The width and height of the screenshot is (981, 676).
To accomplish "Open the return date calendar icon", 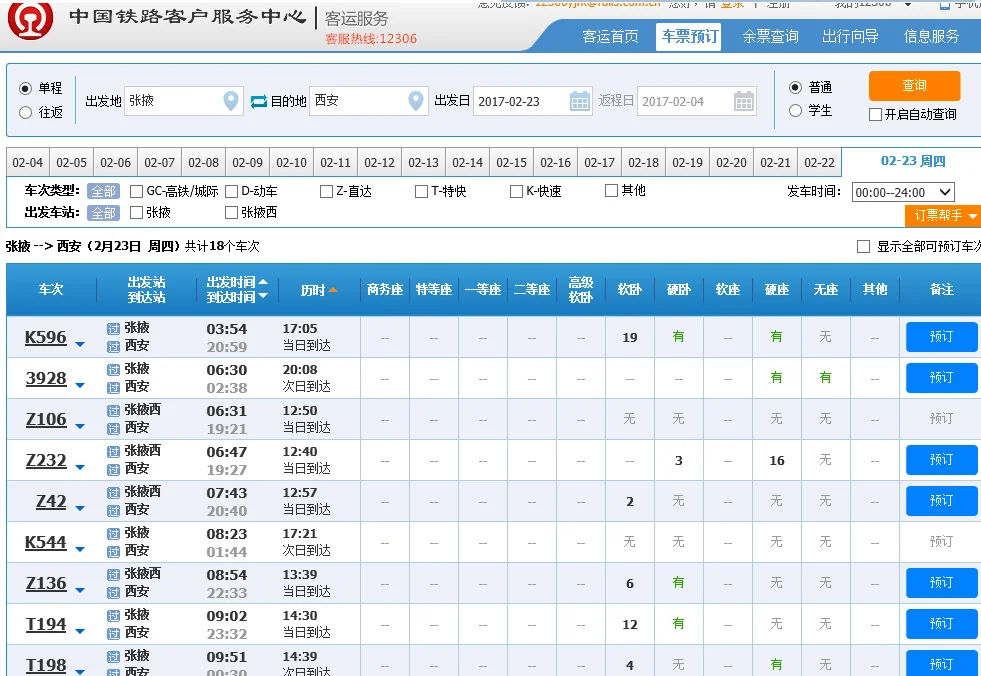I will (x=742, y=101).
